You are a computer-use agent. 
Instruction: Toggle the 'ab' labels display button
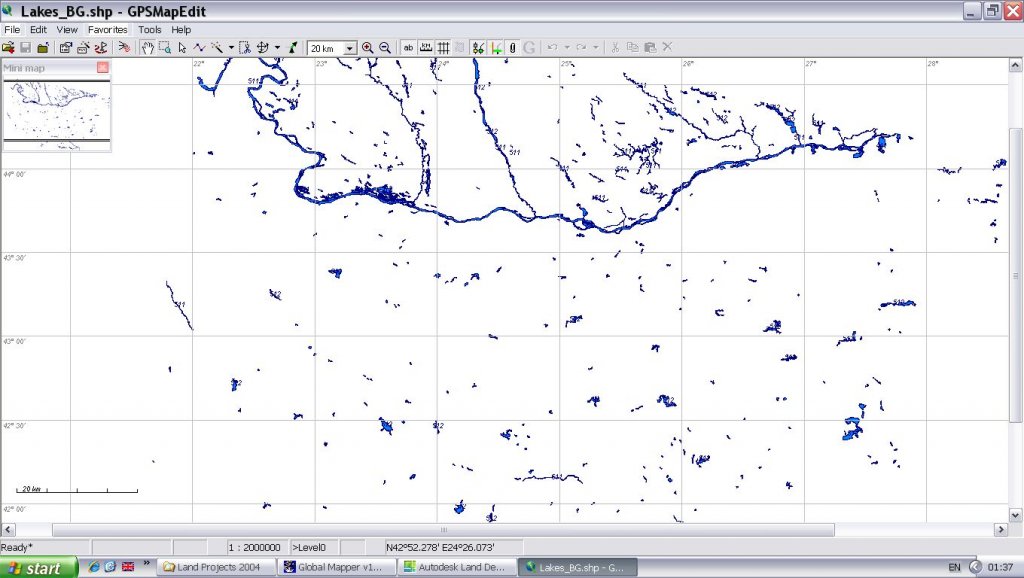(x=408, y=47)
